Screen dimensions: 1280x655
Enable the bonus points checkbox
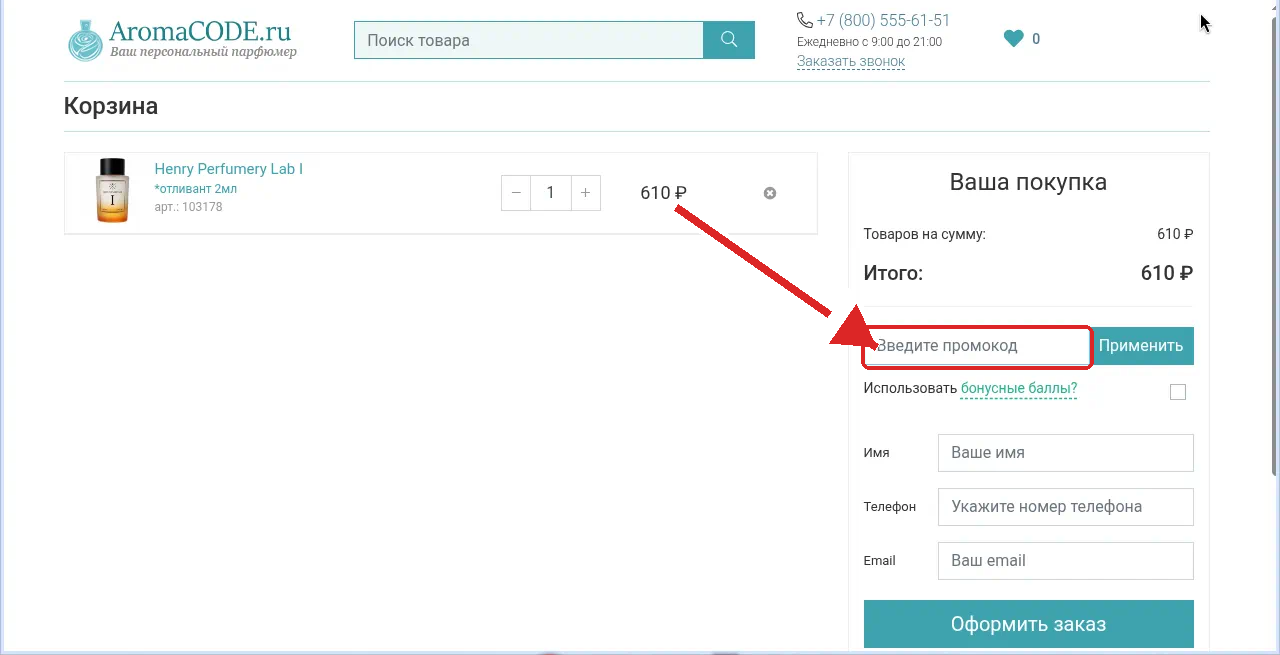coord(1178,392)
